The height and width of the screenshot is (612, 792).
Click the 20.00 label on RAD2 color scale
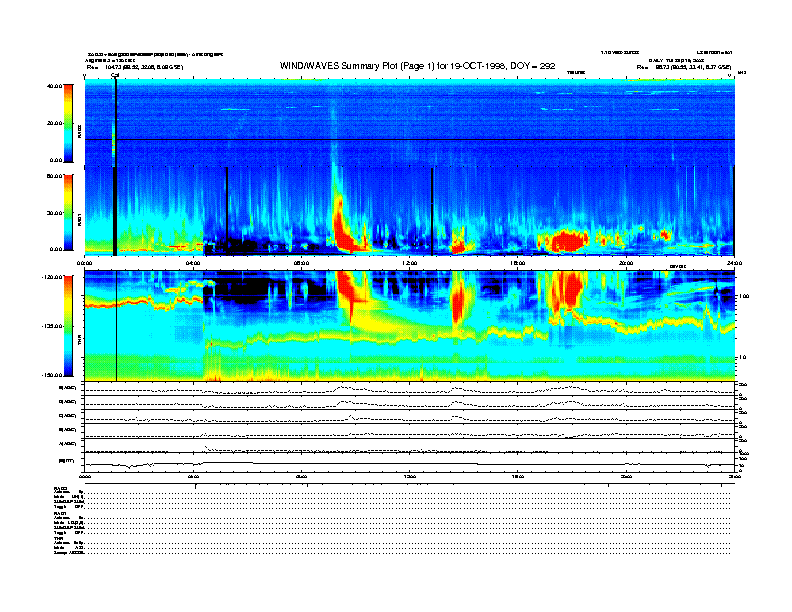click(x=55, y=123)
